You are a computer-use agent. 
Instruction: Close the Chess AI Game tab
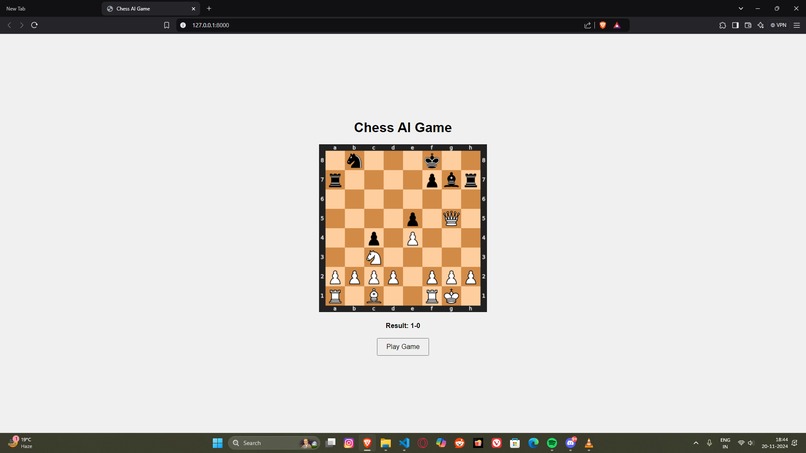[193, 9]
